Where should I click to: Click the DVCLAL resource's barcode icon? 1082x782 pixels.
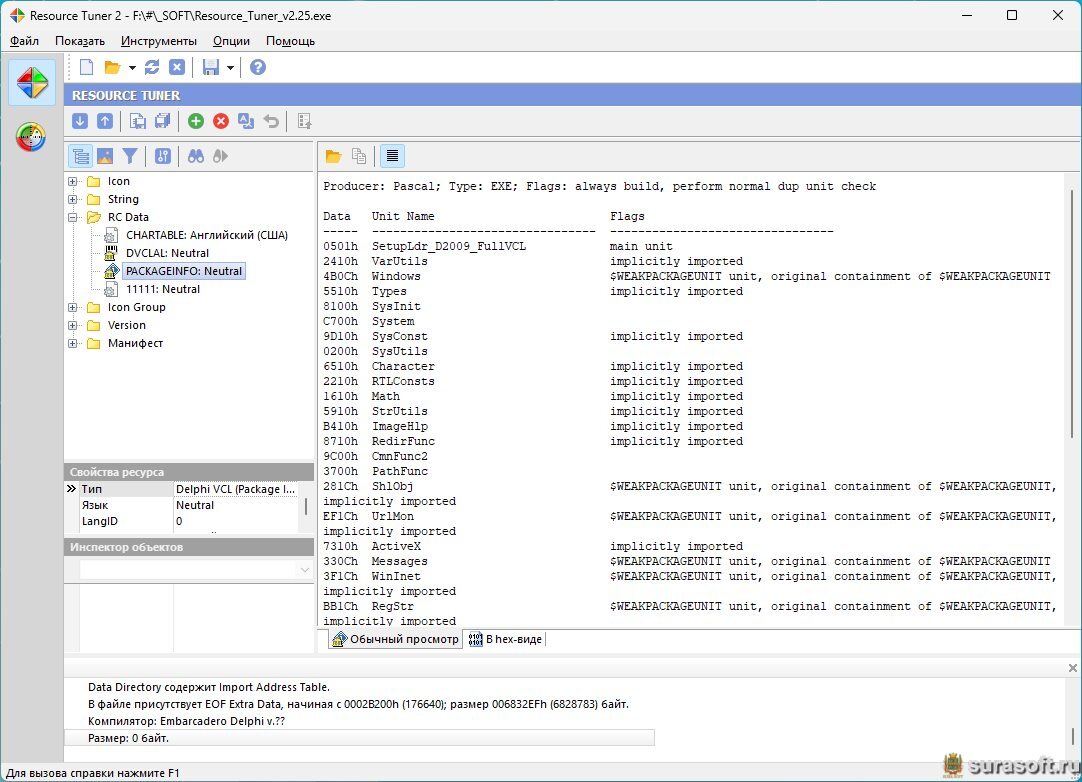[110, 253]
